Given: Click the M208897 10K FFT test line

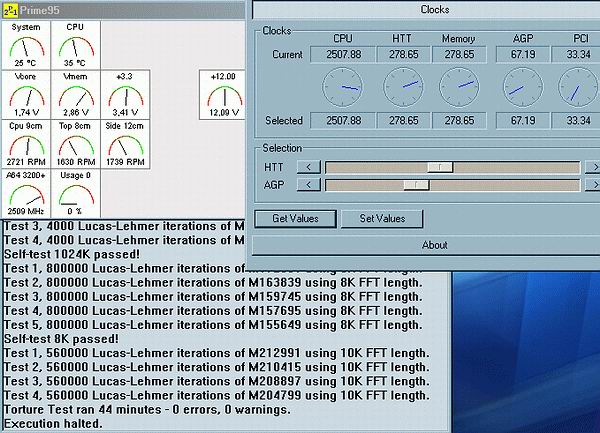Looking at the screenshot, I should (x=217, y=381).
